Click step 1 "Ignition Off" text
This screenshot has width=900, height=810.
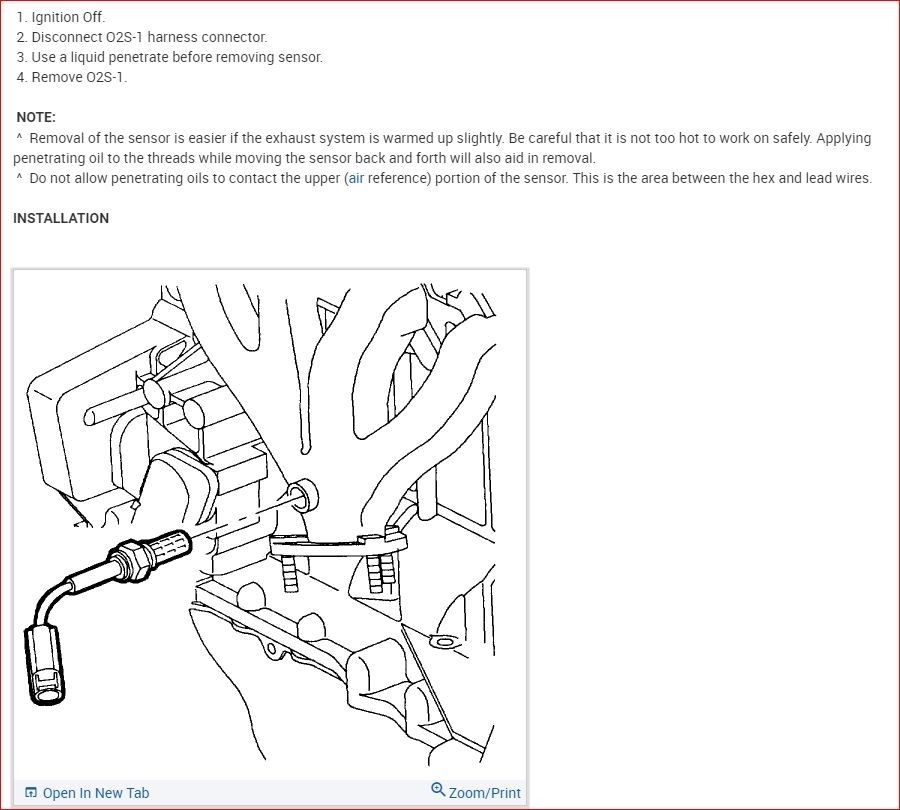(61, 17)
